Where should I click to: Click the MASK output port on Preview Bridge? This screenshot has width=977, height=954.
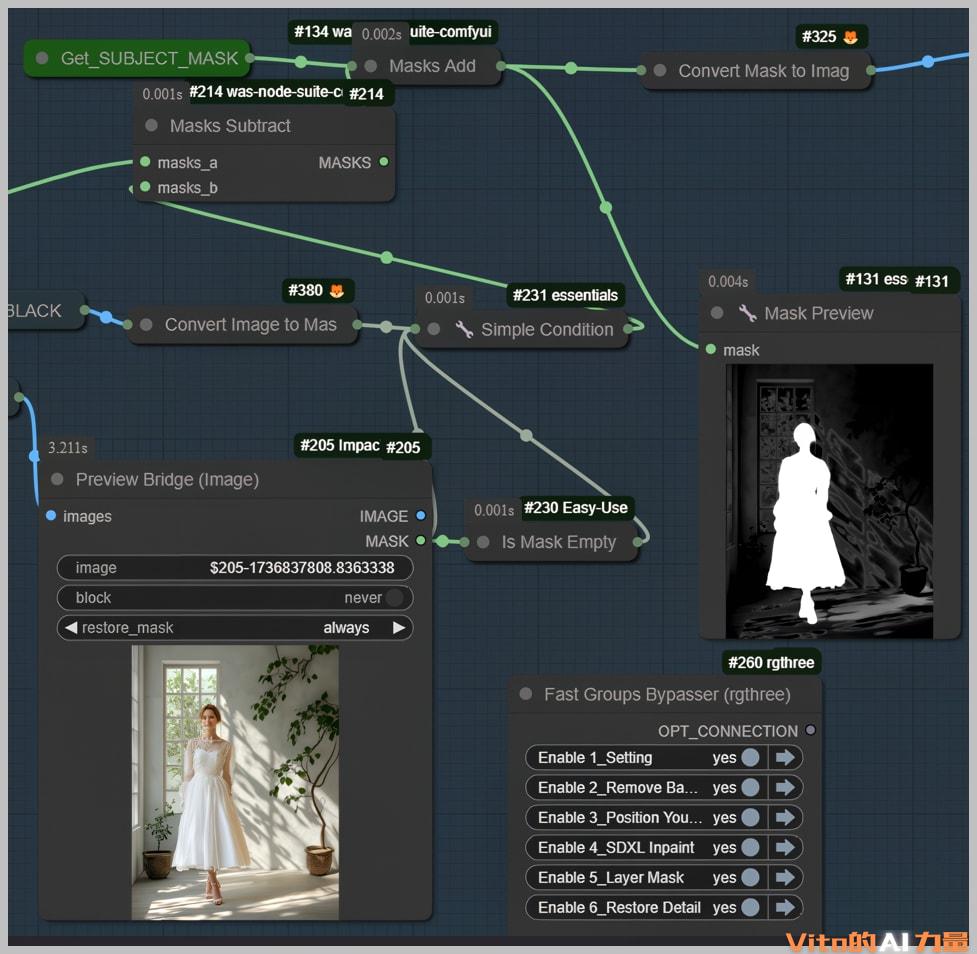[x=421, y=540]
